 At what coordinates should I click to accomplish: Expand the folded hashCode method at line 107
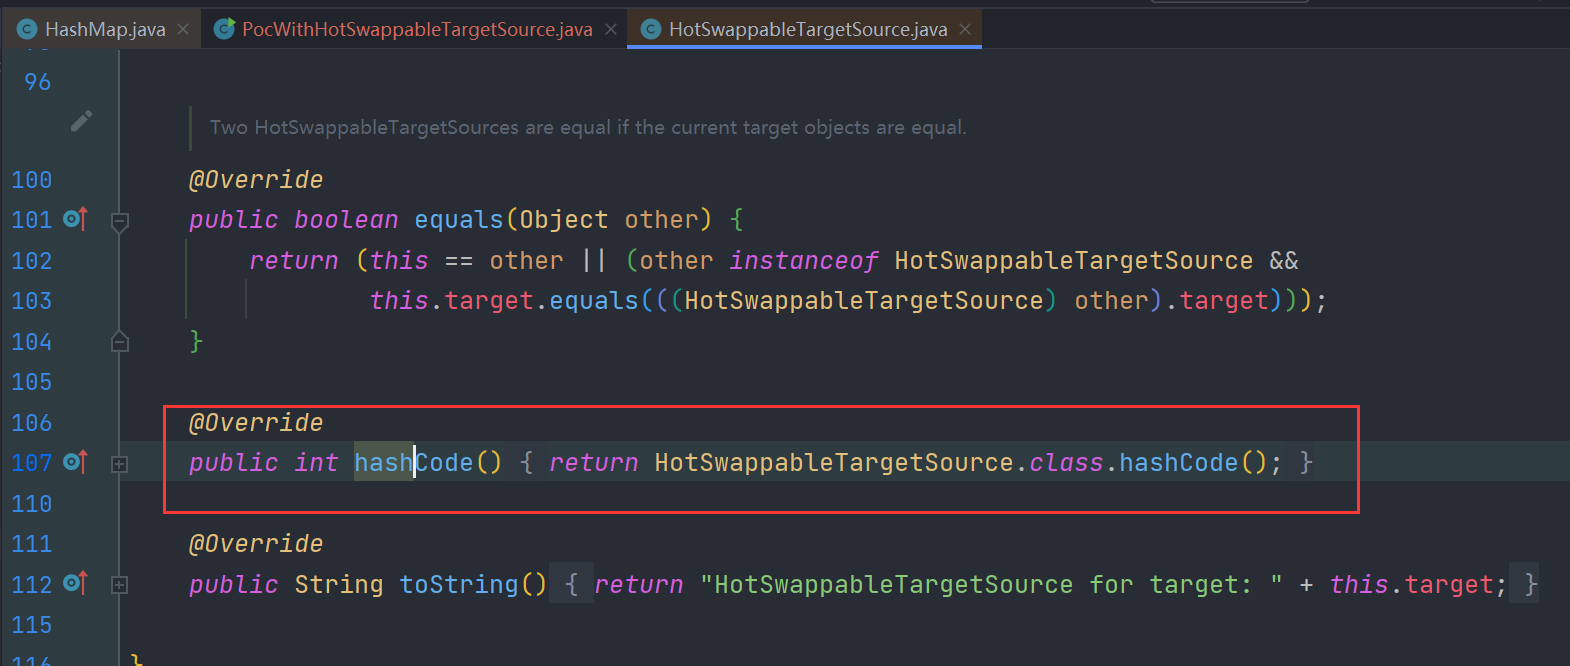(x=120, y=464)
